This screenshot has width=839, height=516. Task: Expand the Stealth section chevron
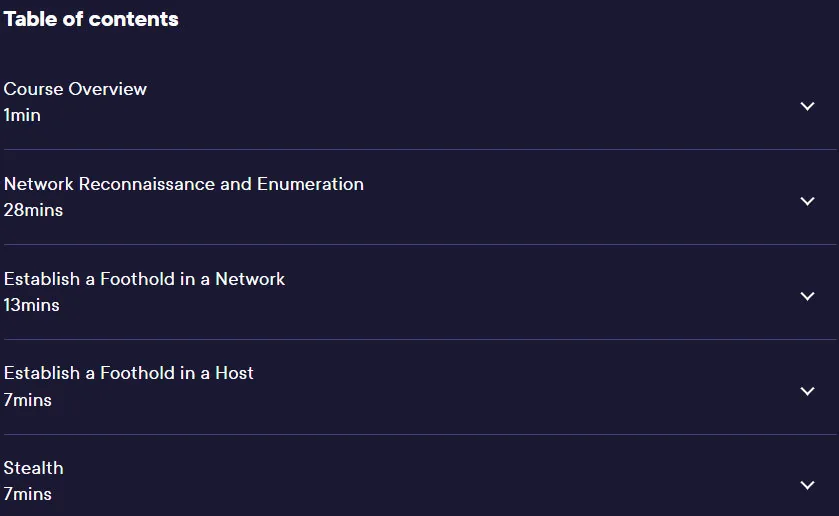tap(807, 485)
